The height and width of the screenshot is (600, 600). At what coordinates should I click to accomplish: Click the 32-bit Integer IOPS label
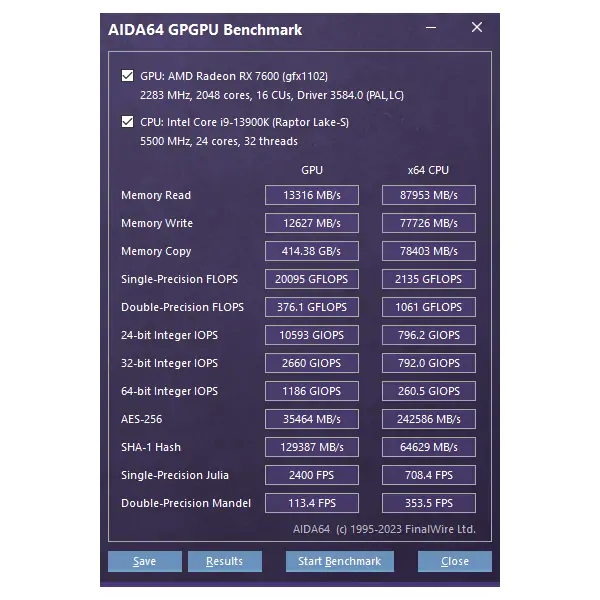pos(170,363)
